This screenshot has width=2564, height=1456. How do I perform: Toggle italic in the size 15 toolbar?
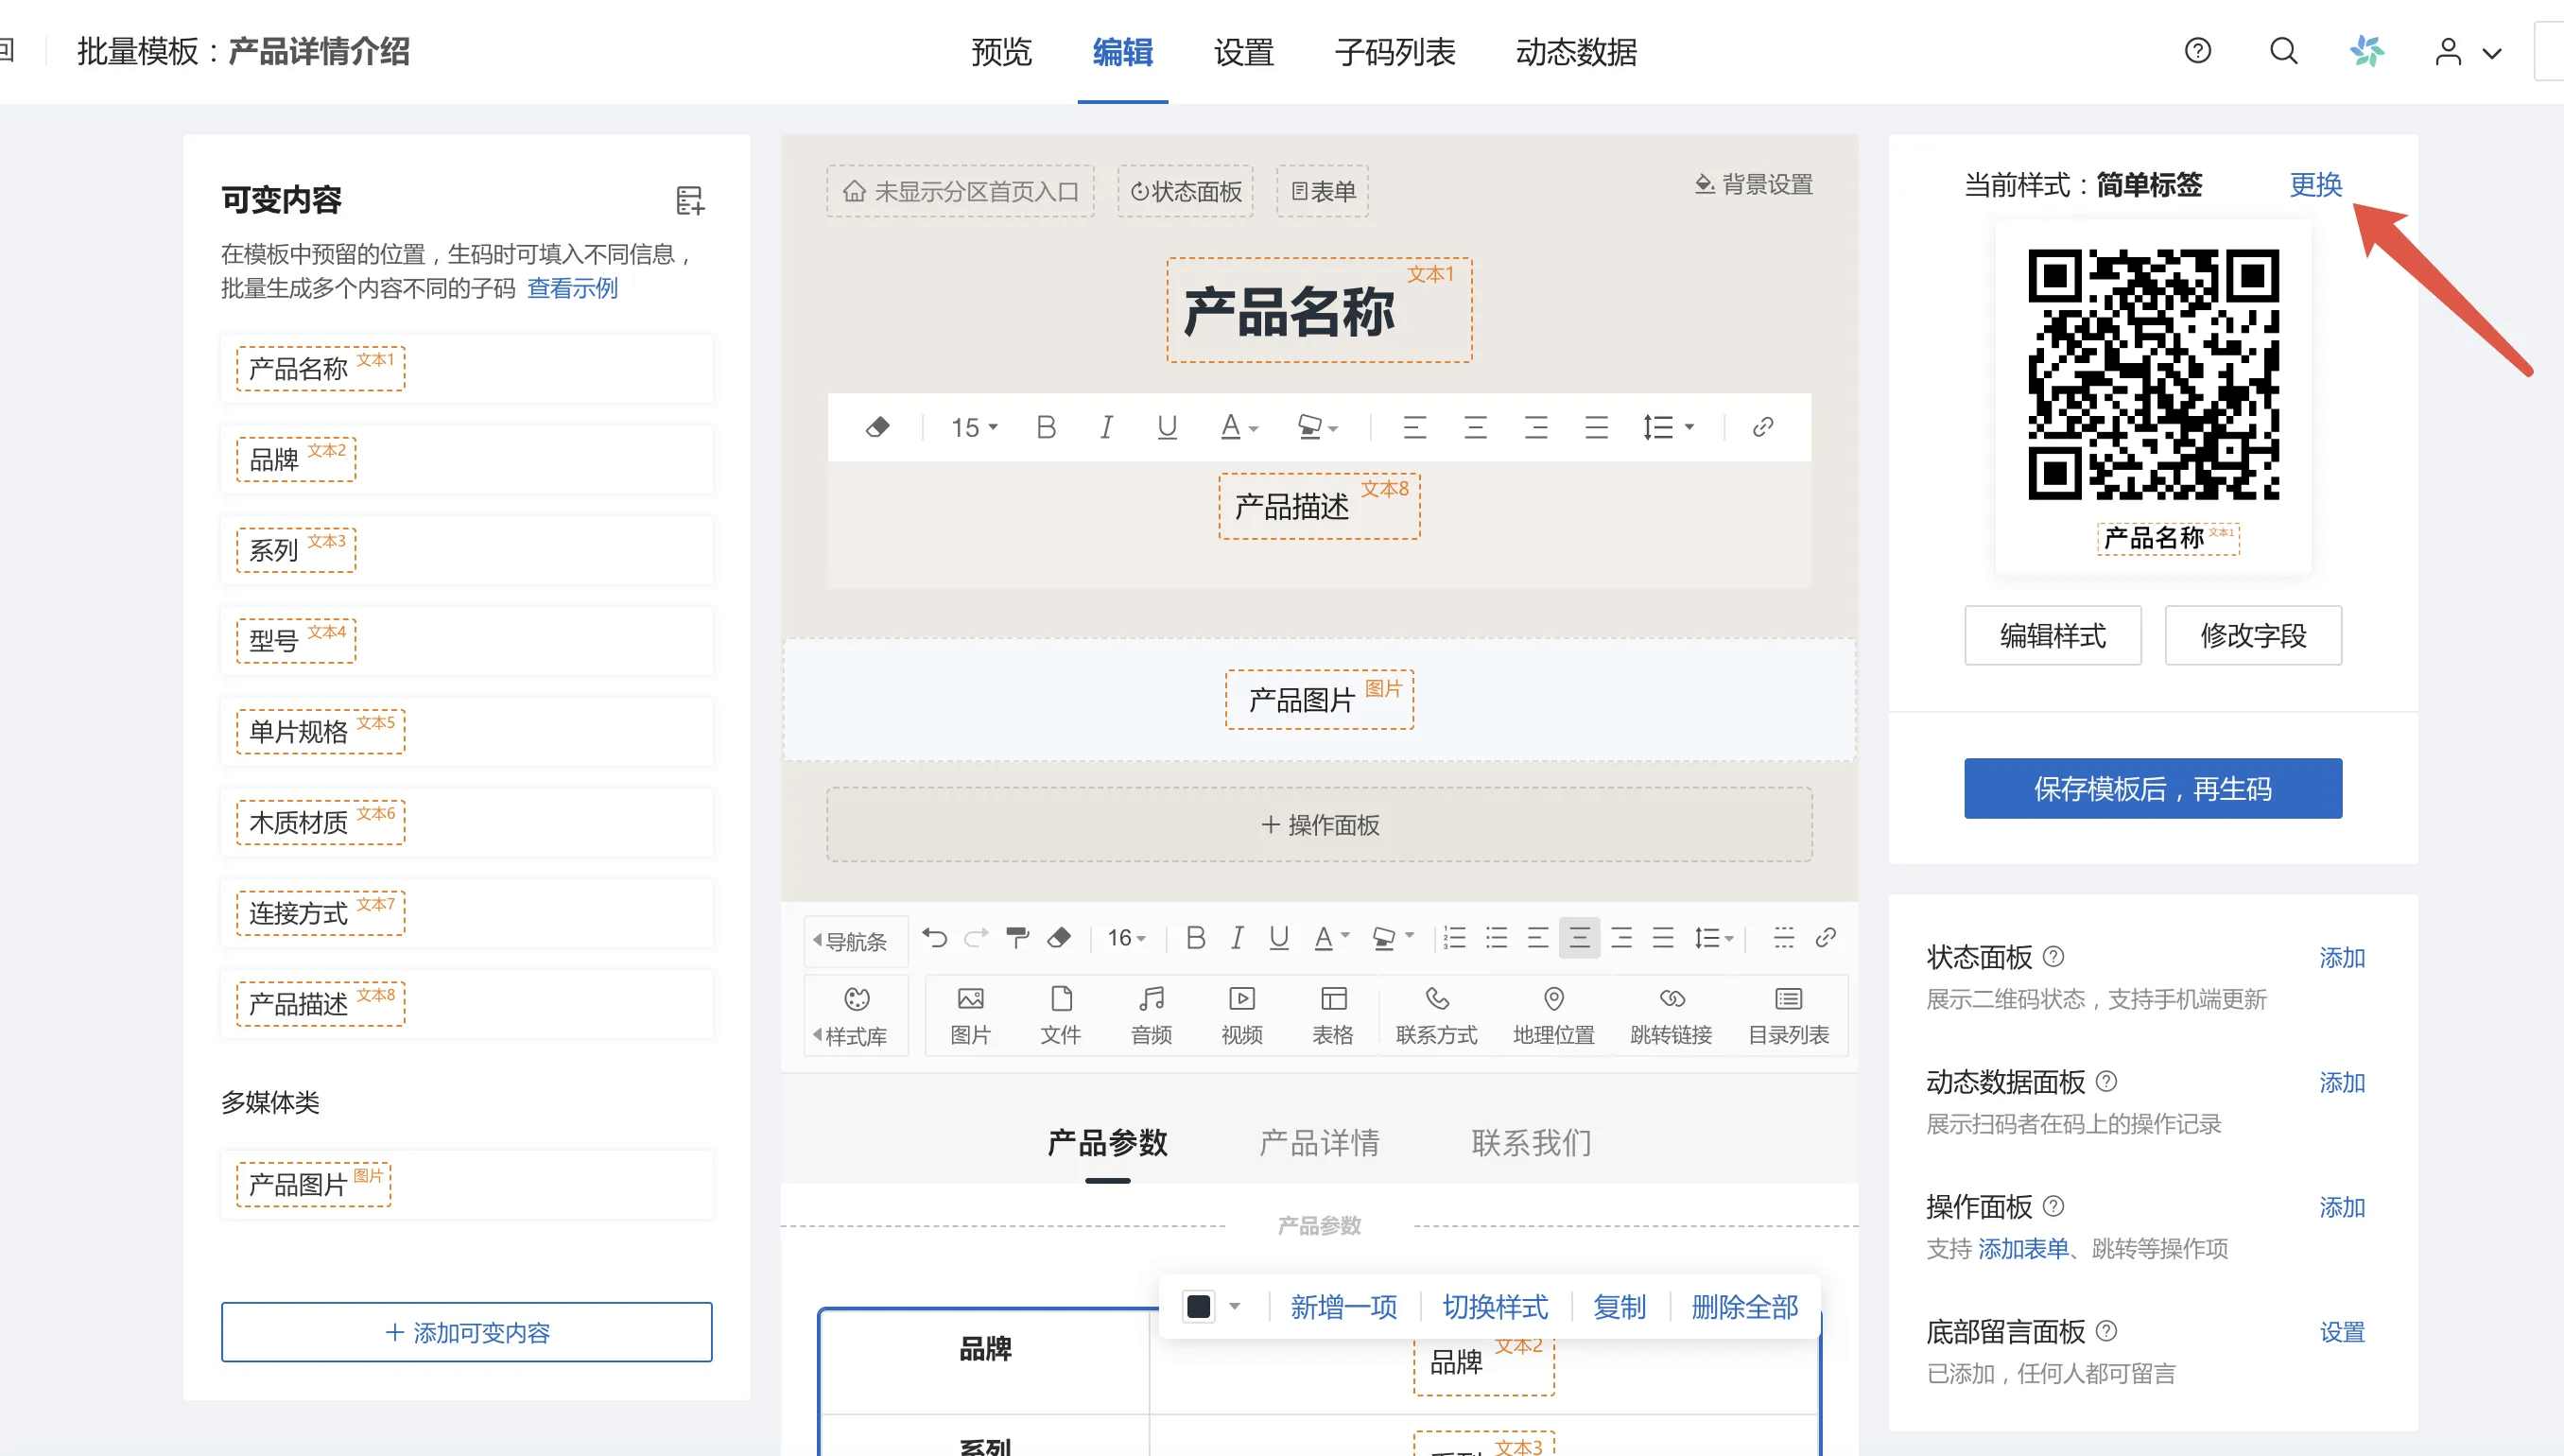(1106, 428)
